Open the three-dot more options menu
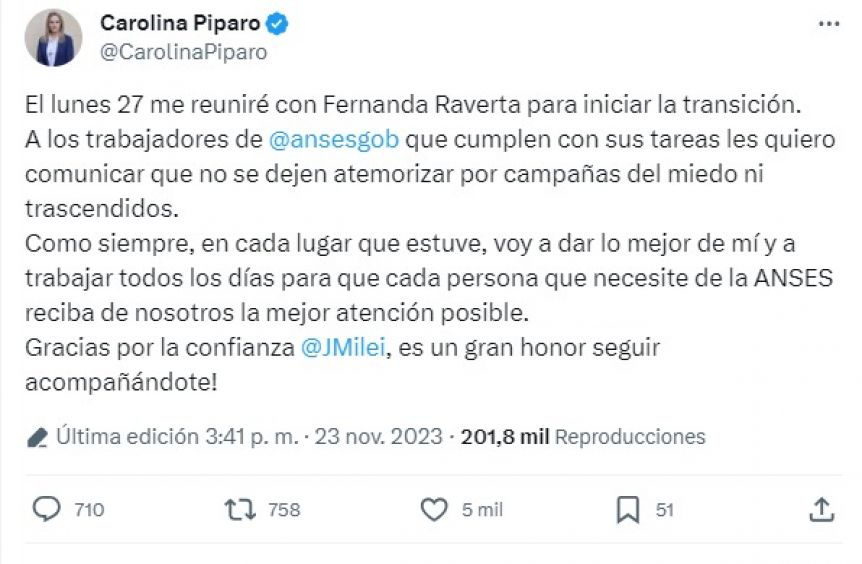862x564 pixels. point(829,24)
